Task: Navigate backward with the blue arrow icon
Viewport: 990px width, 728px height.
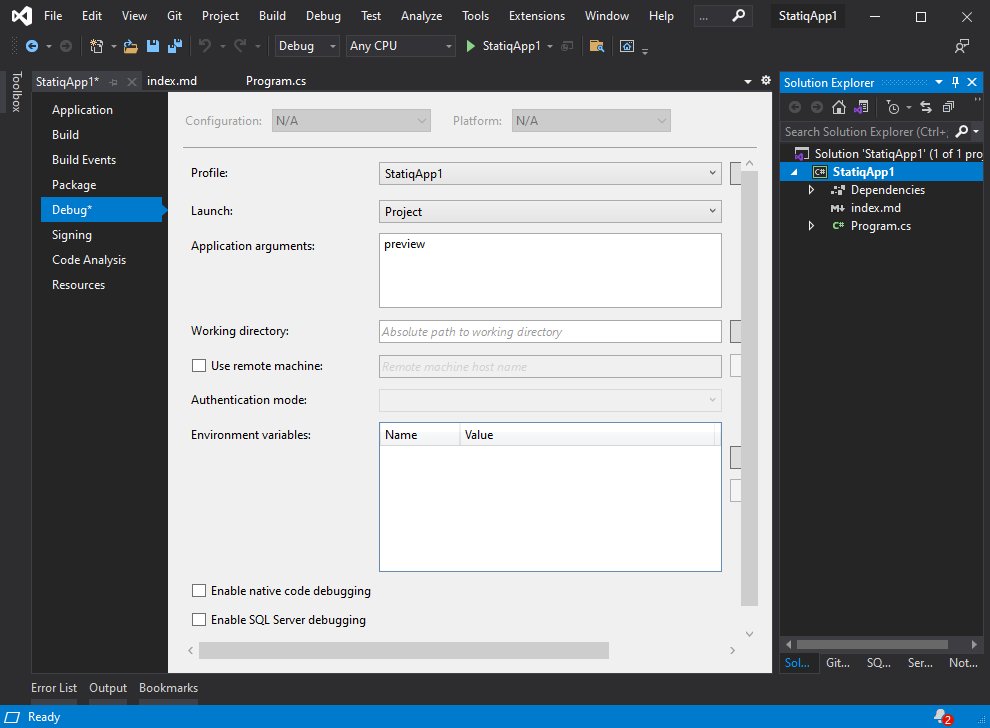Action: tap(32, 46)
